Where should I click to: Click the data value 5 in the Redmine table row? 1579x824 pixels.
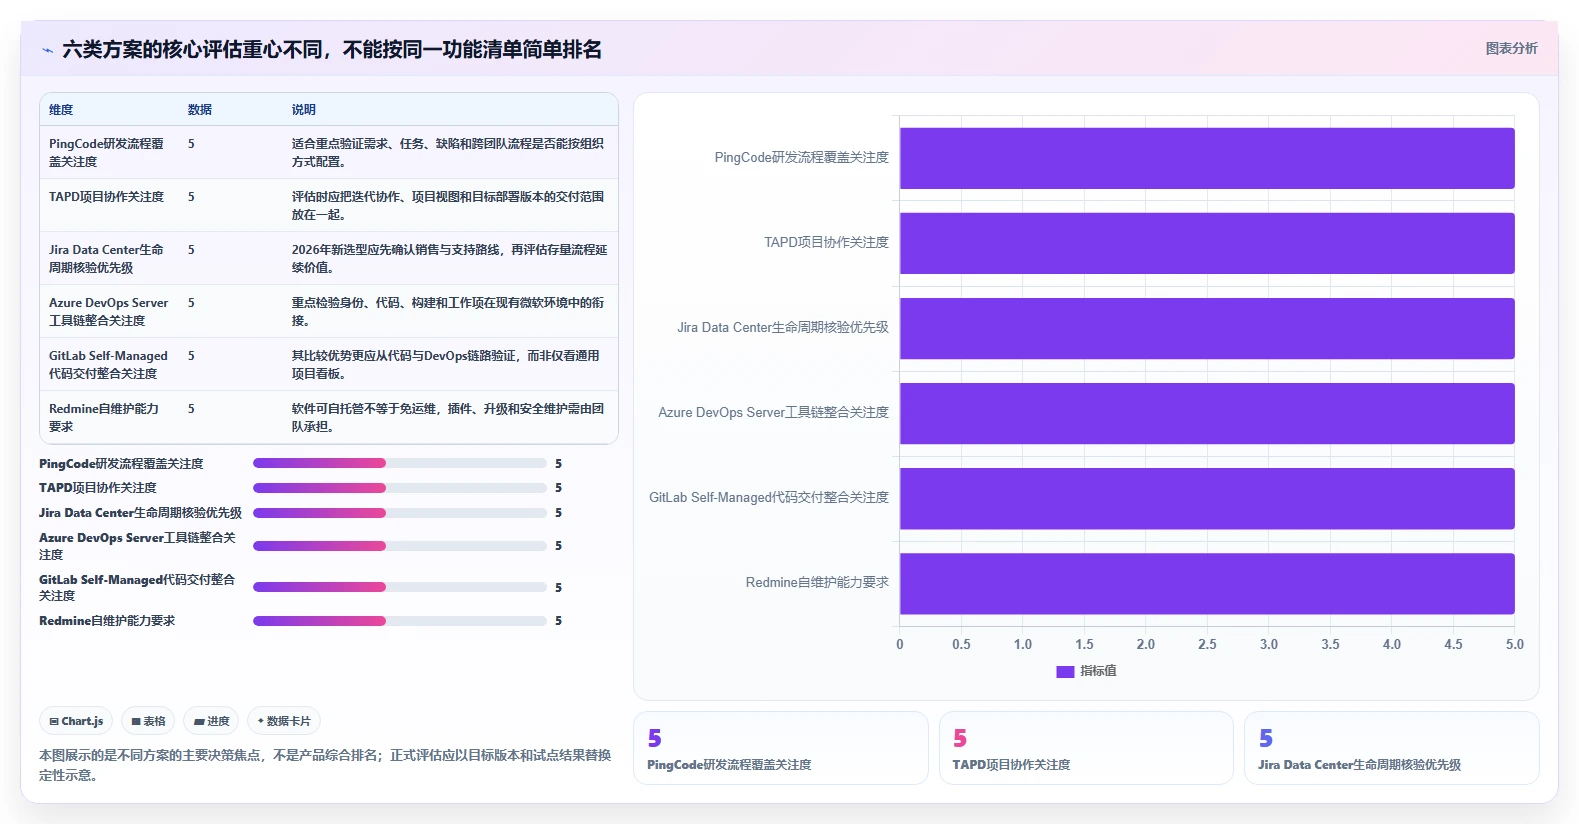pyautogui.click(x=191, y=409)
